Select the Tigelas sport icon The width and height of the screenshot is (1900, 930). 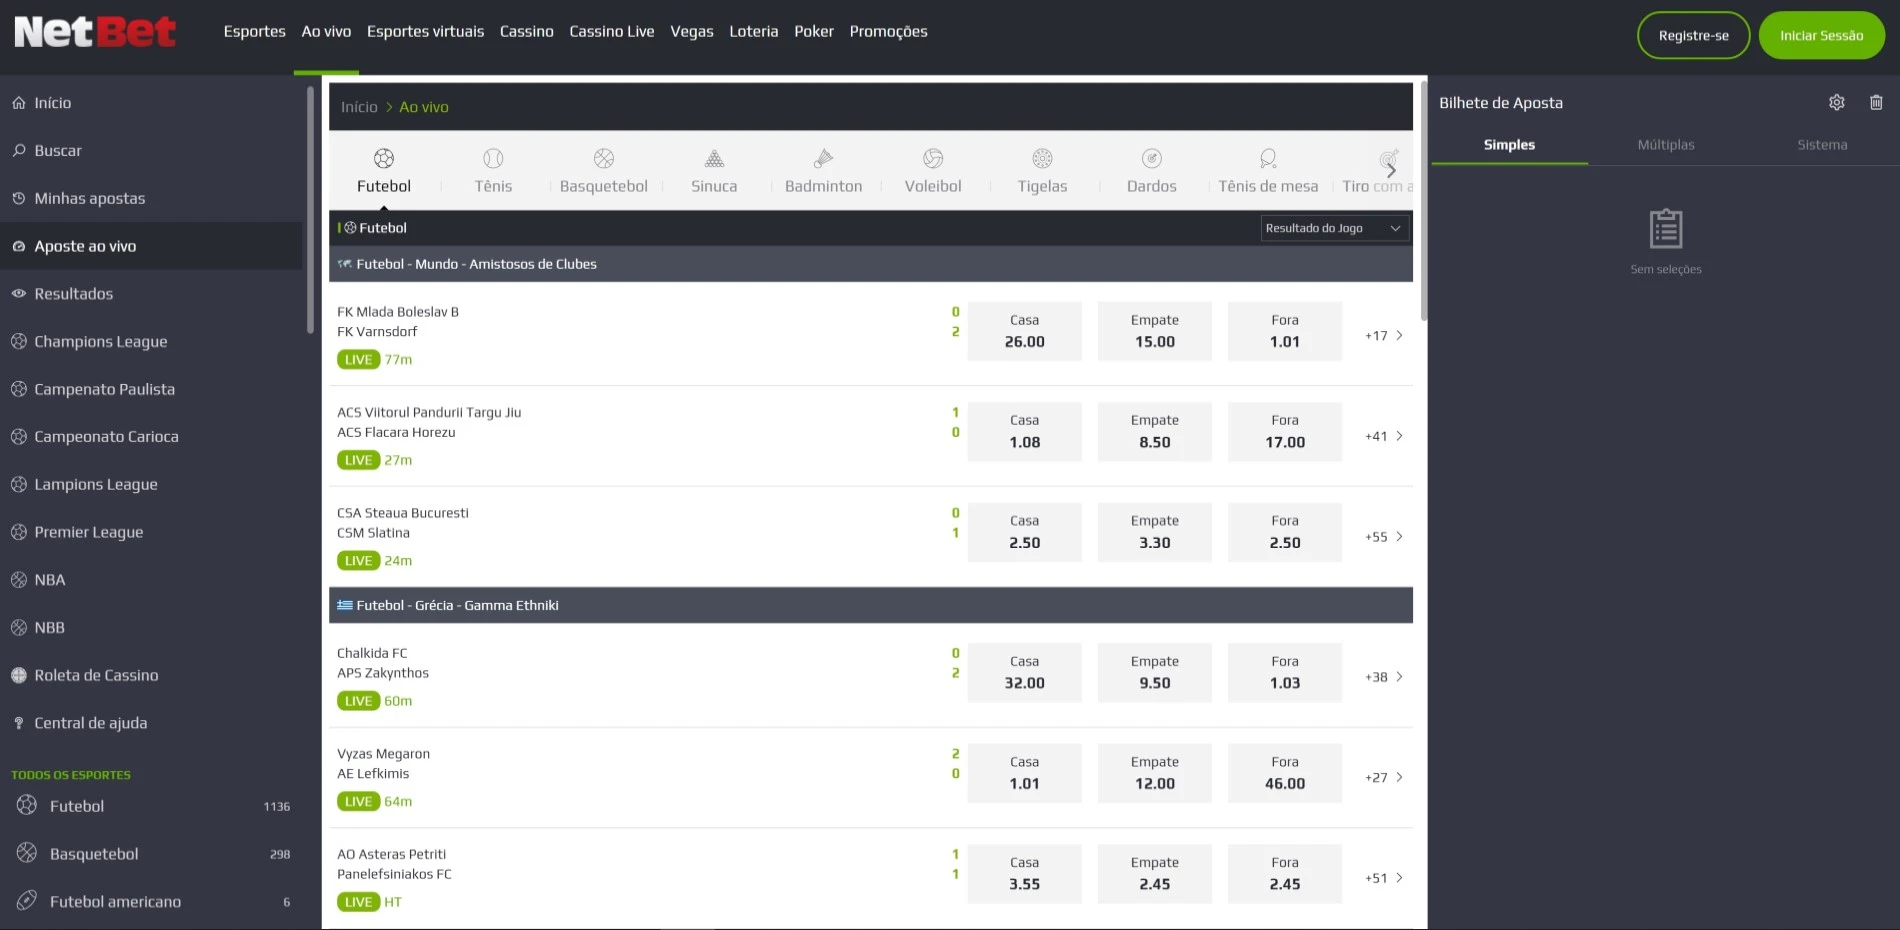click(x=1042, y=158)
